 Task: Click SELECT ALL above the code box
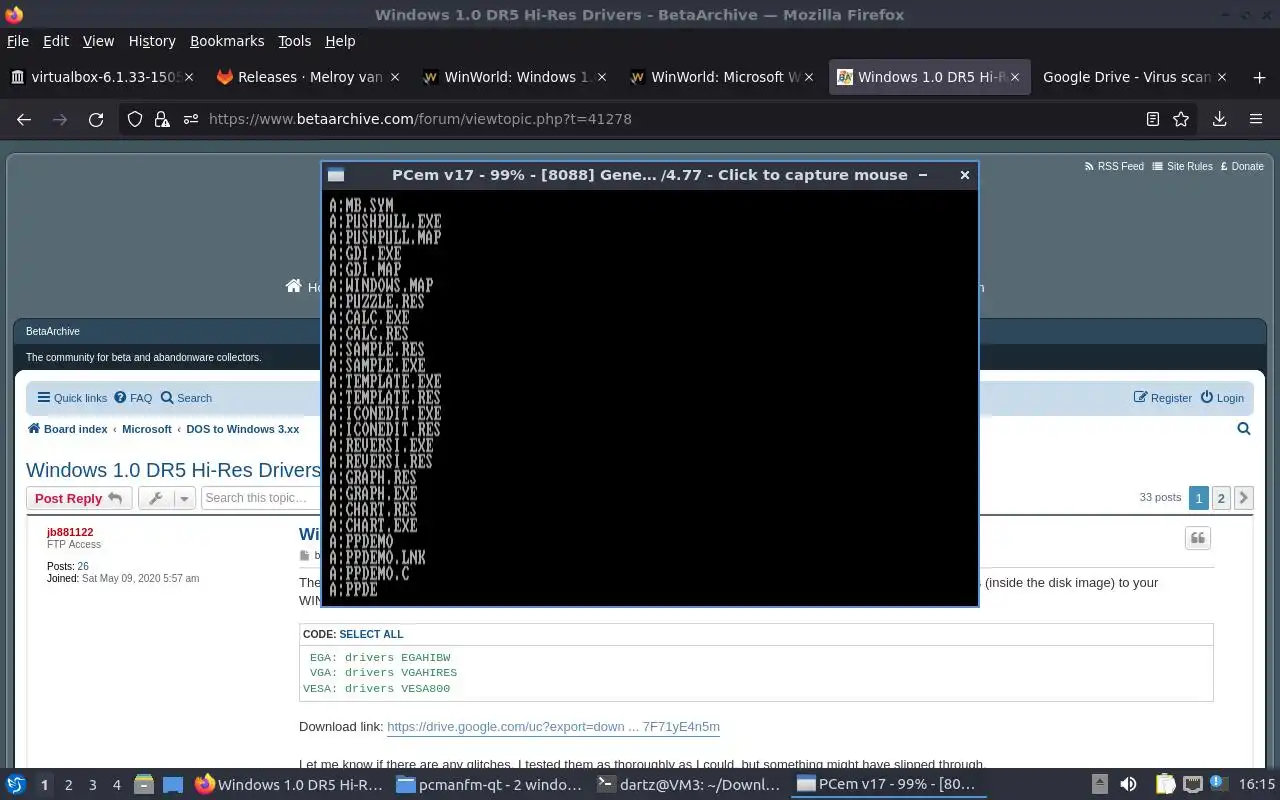tap(371, 634)
